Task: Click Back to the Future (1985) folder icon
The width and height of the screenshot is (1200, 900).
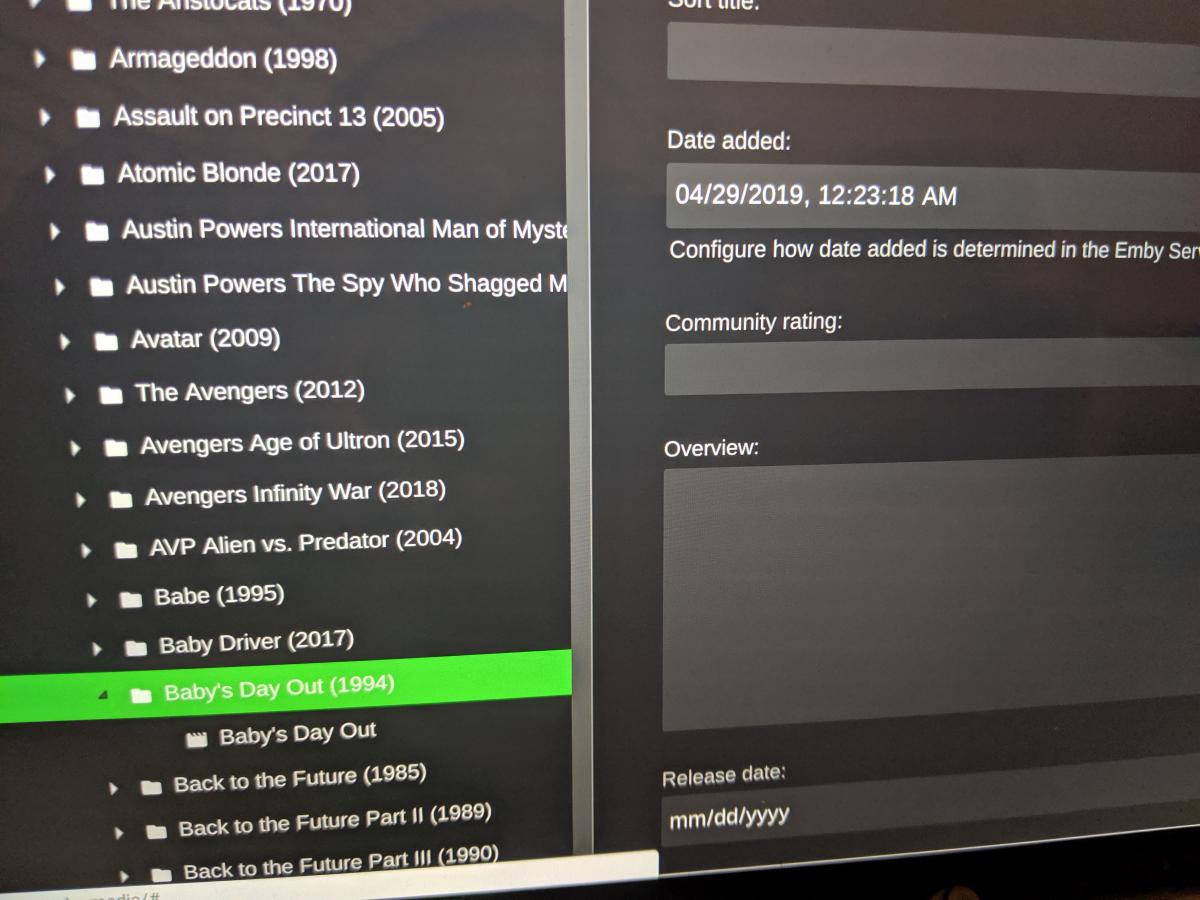Action: click(x=152, y=787)
